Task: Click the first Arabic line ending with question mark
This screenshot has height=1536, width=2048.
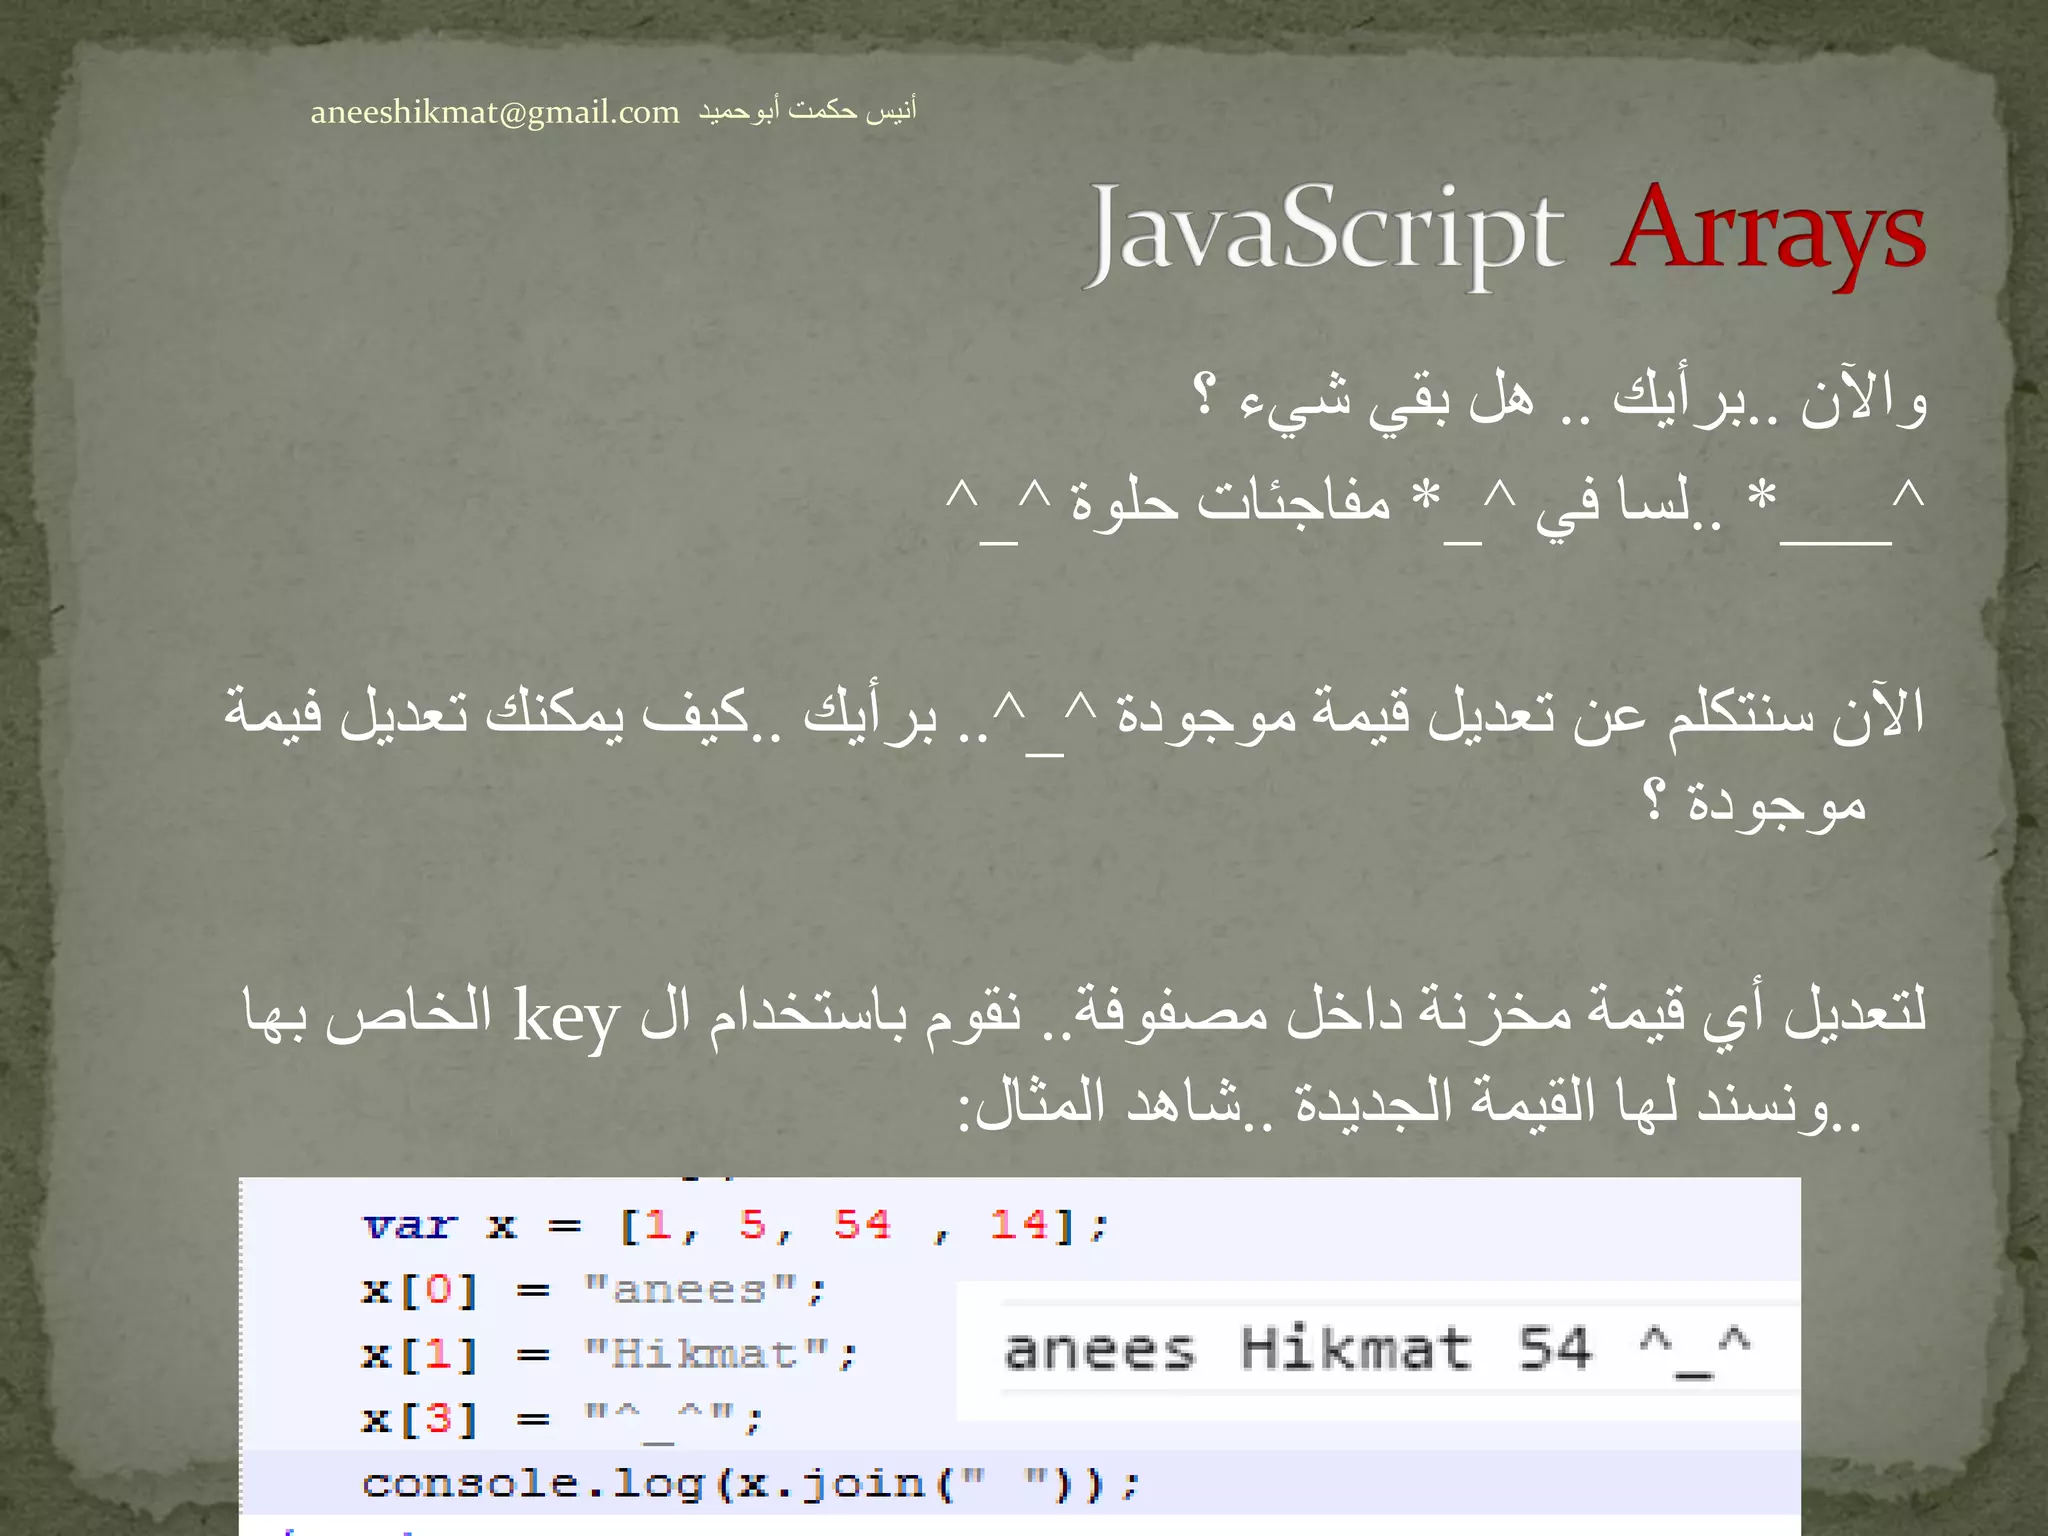Action: click(1561, 401)
